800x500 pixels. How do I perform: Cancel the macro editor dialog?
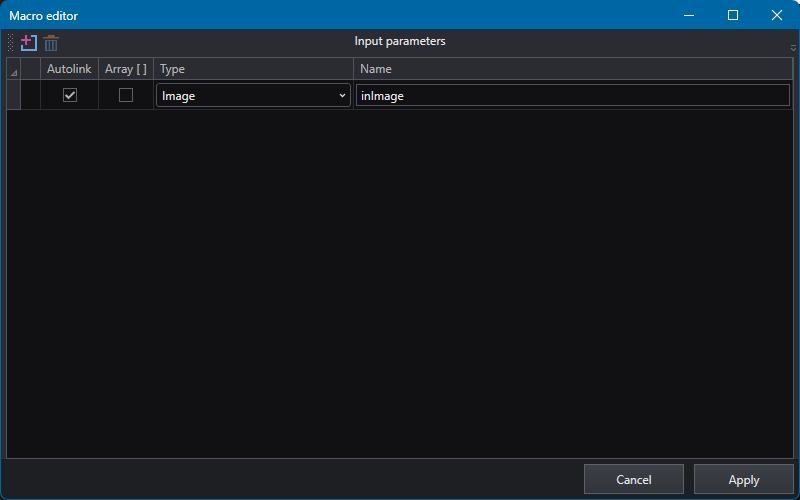pos(633,480)
